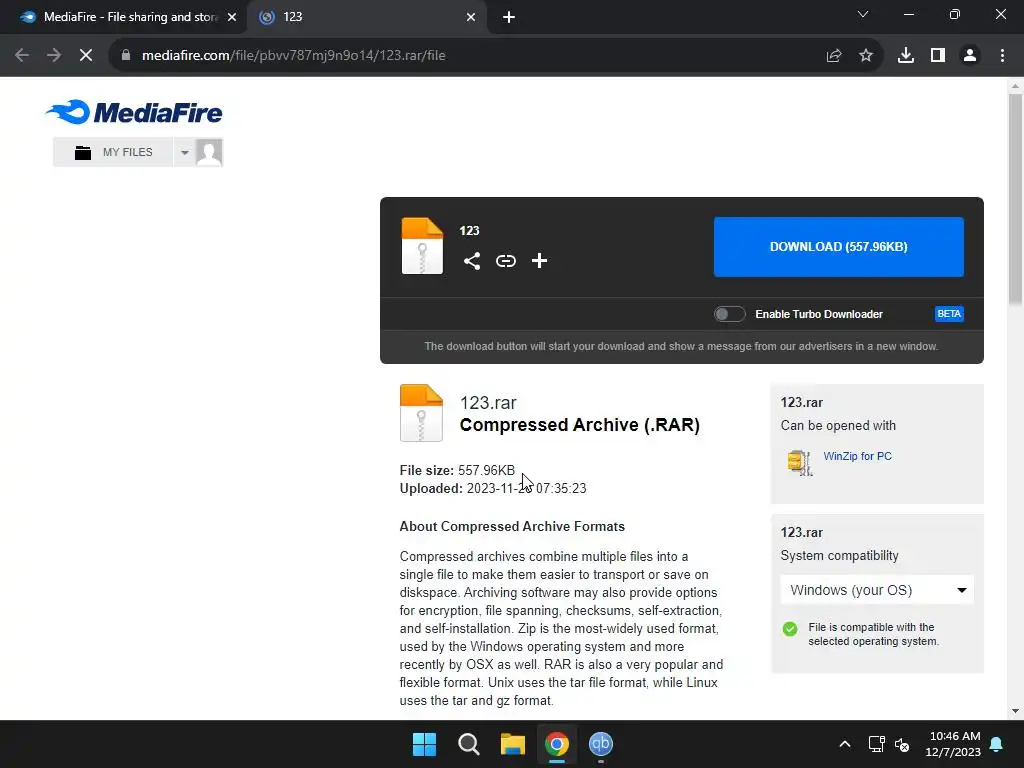
Task: Click the tab search chevron
Action: coord(863,14)
